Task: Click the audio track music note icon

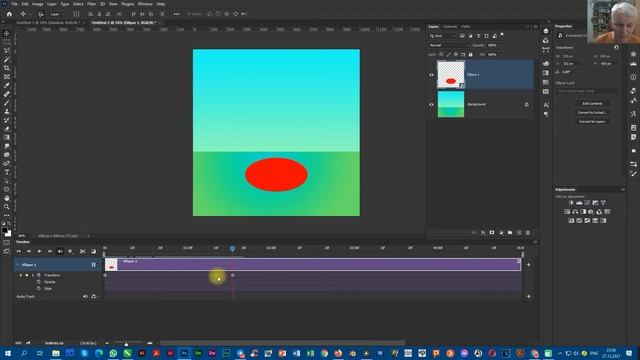Action: pos(93,296)
